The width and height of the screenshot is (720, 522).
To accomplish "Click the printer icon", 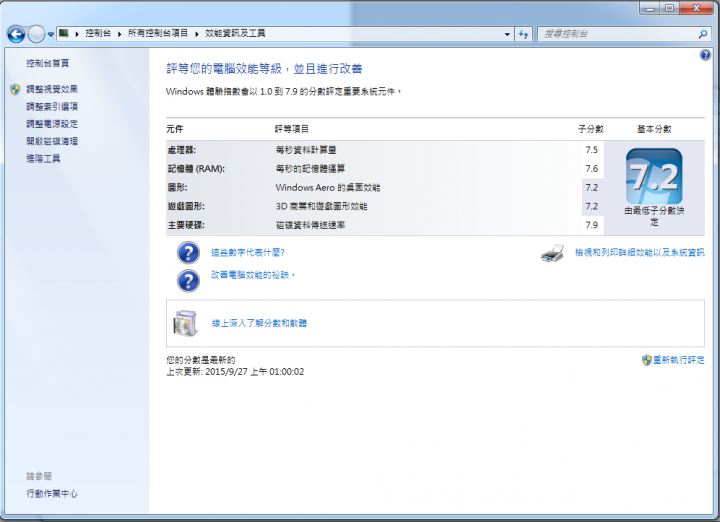I will [552, 253].
